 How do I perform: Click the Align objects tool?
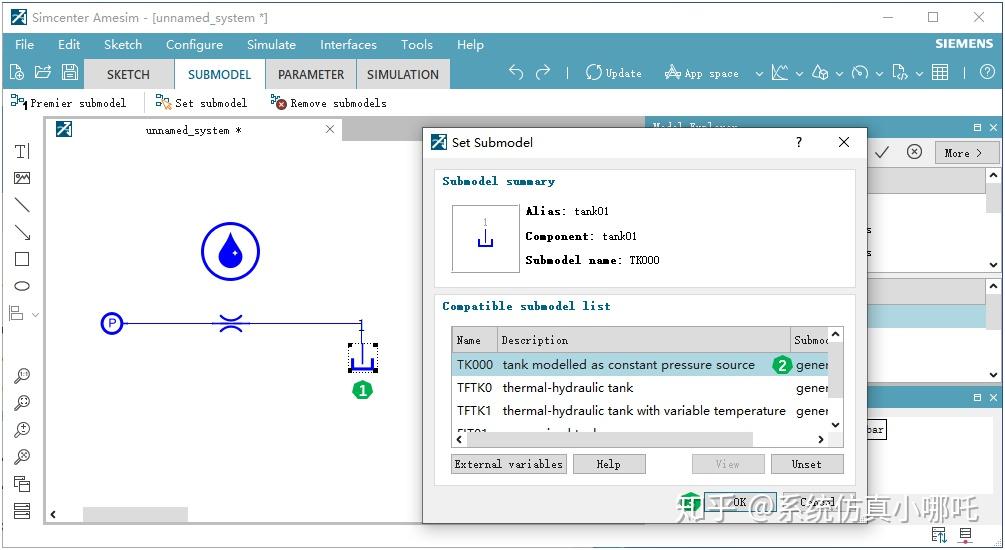16,313
